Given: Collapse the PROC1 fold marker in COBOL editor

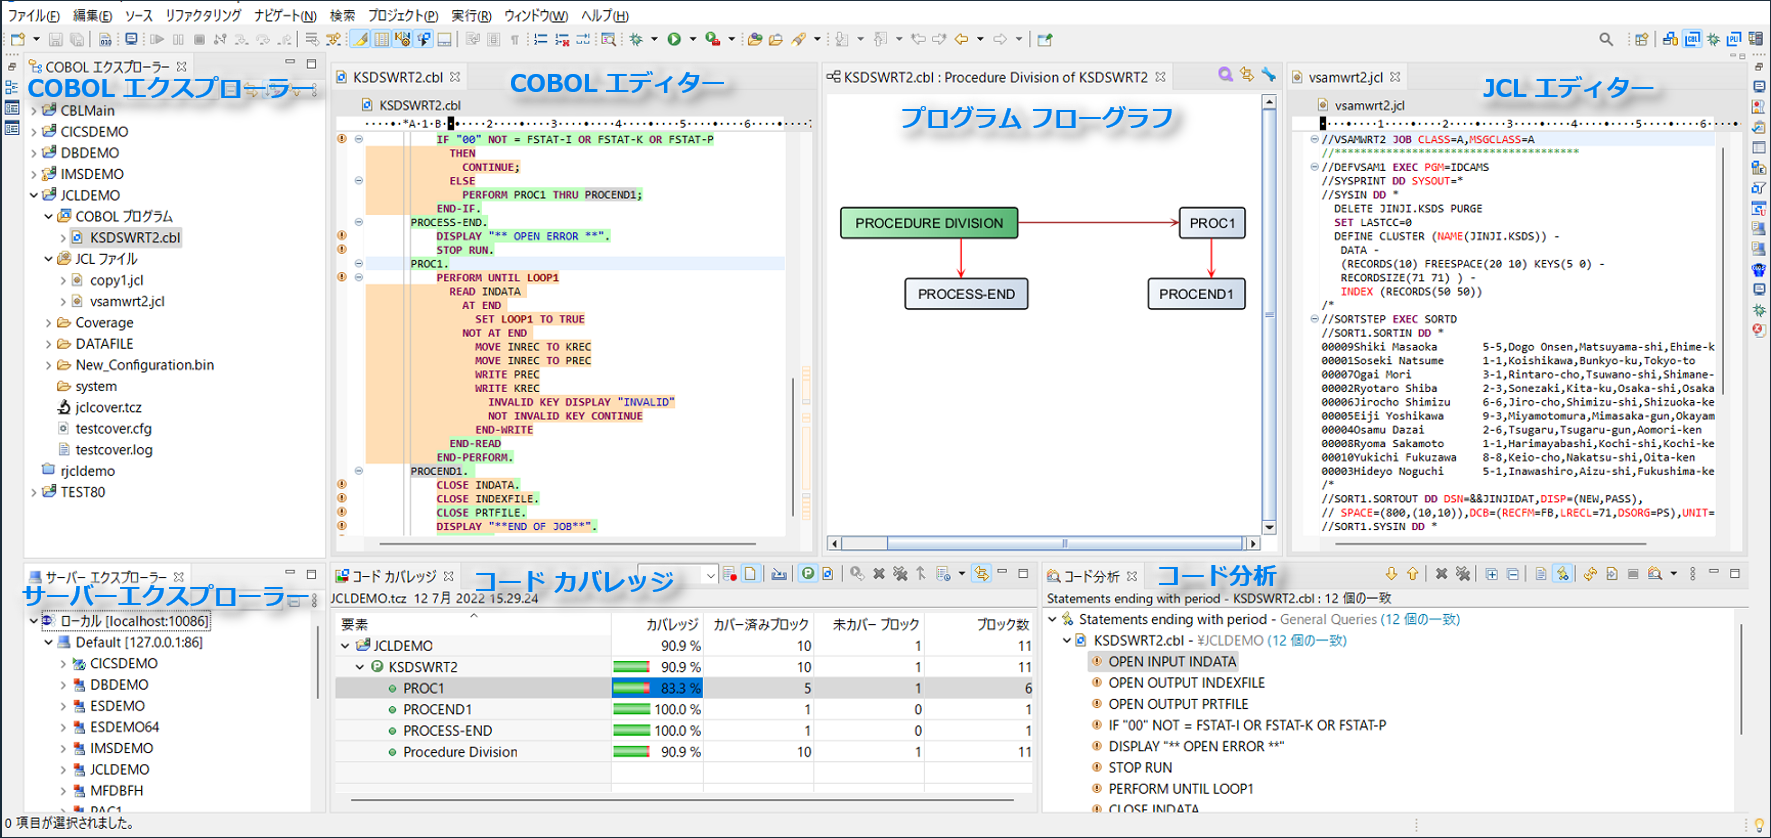Looking at the screenshot, I should [358, 264].
